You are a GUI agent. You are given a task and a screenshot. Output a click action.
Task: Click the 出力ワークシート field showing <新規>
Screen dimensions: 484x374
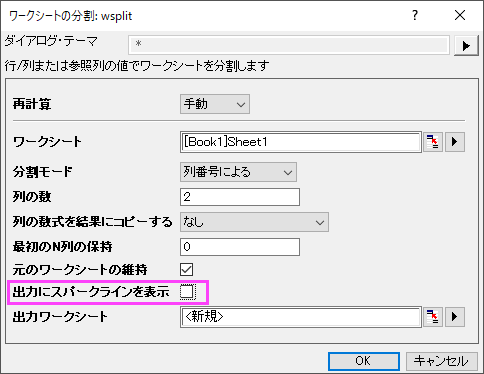301,317
